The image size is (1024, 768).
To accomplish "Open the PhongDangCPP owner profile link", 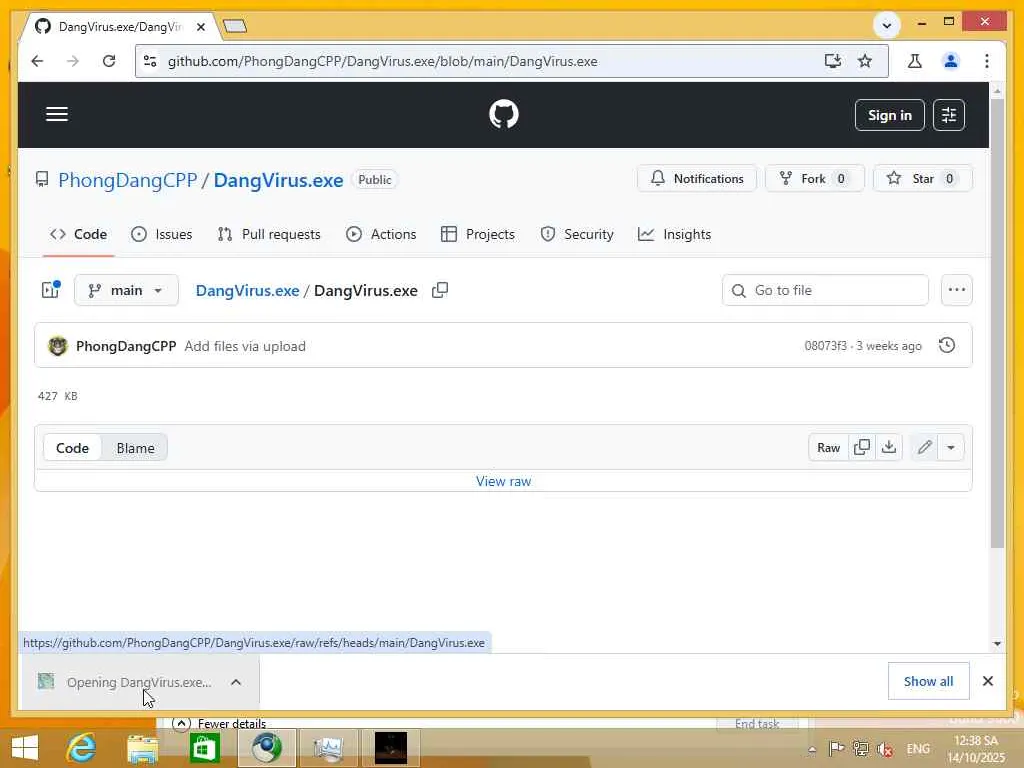I will (x=127, y=180).
